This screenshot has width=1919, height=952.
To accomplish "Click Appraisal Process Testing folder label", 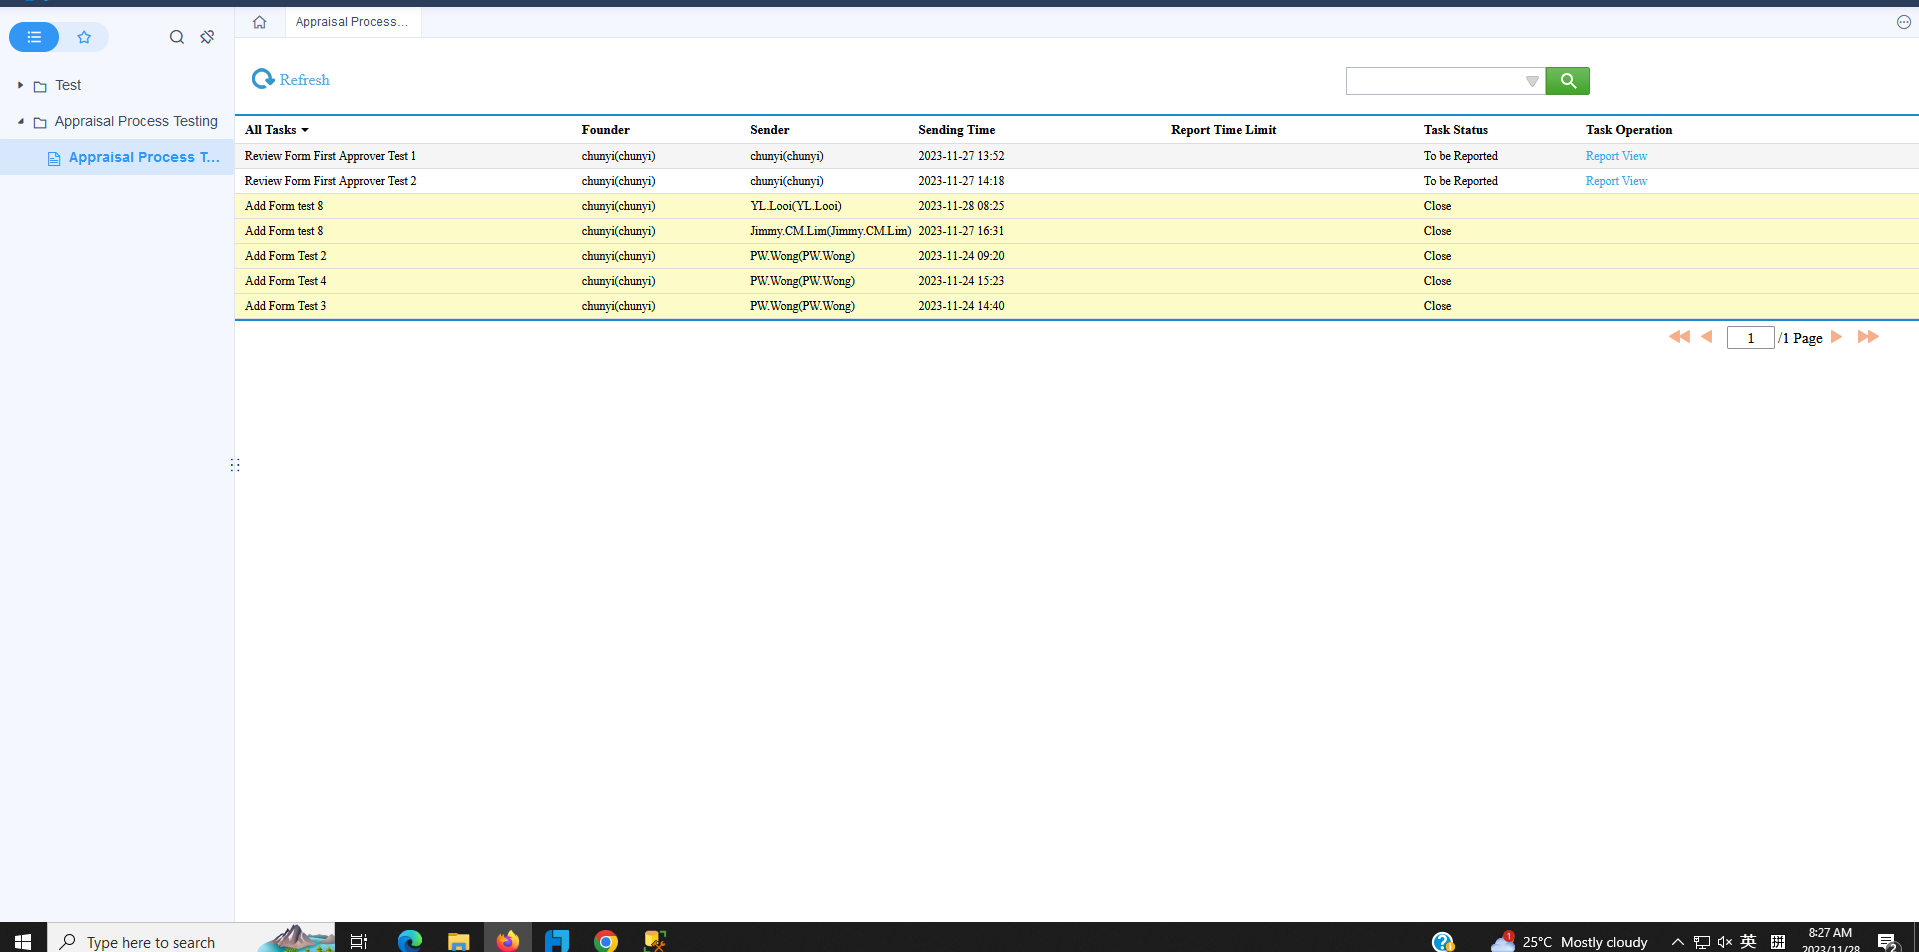I will (x=136, y=121).
